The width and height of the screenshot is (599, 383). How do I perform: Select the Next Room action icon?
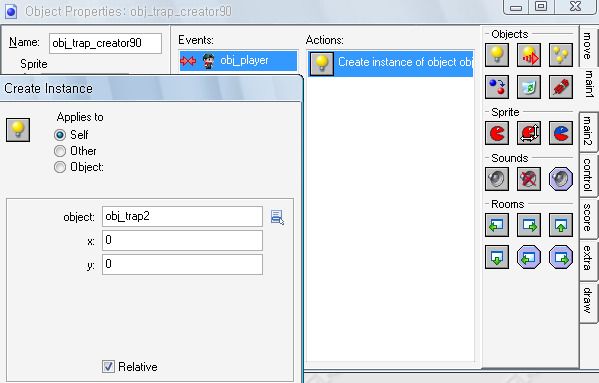coord(529,225)
